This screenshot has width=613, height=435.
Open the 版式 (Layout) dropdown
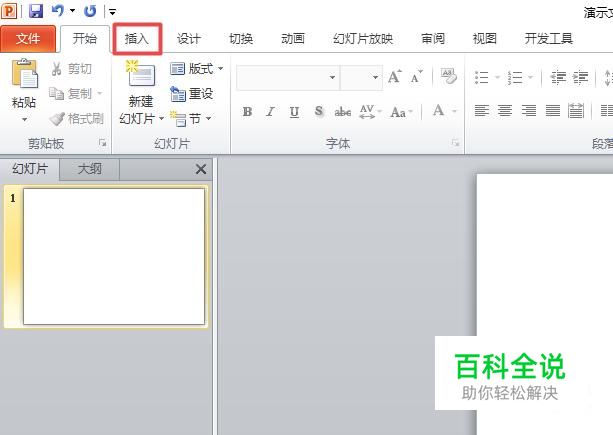click(197, 69)
